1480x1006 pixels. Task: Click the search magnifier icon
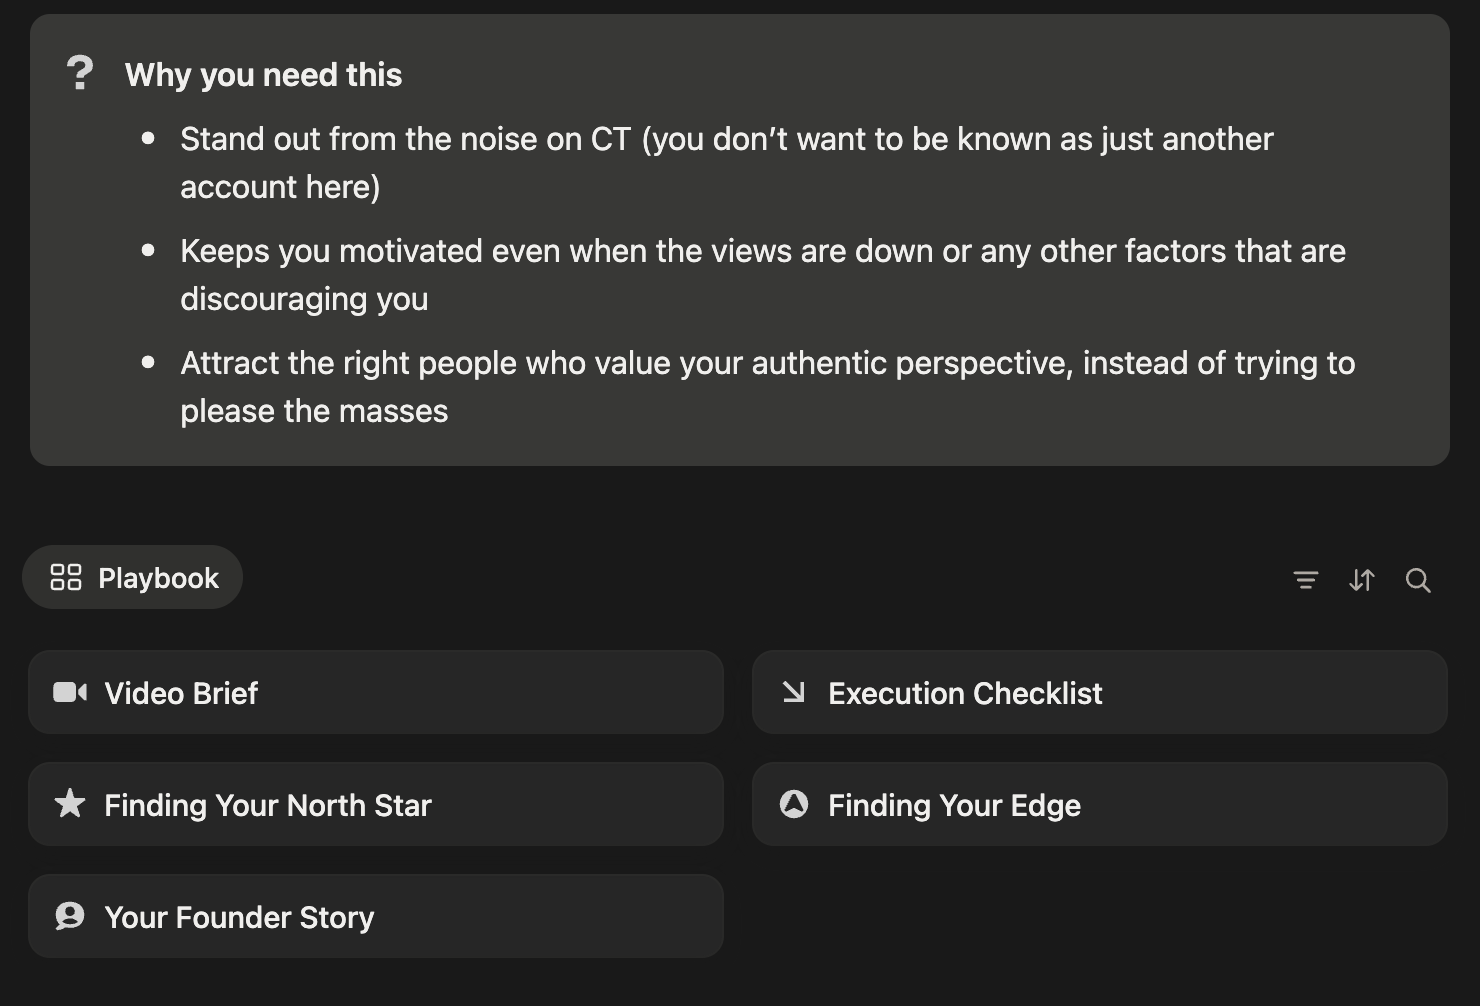pos(1417,580)
